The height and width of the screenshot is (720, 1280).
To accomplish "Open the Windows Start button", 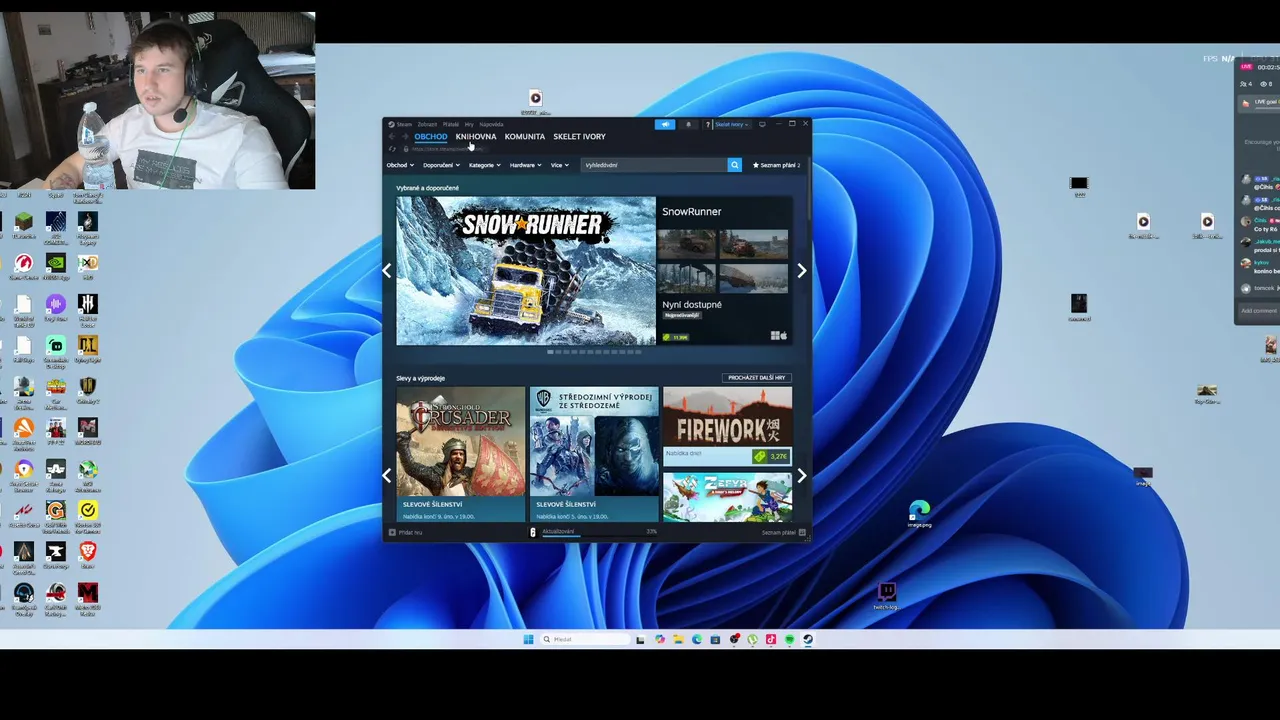I will tap(528, 639).
